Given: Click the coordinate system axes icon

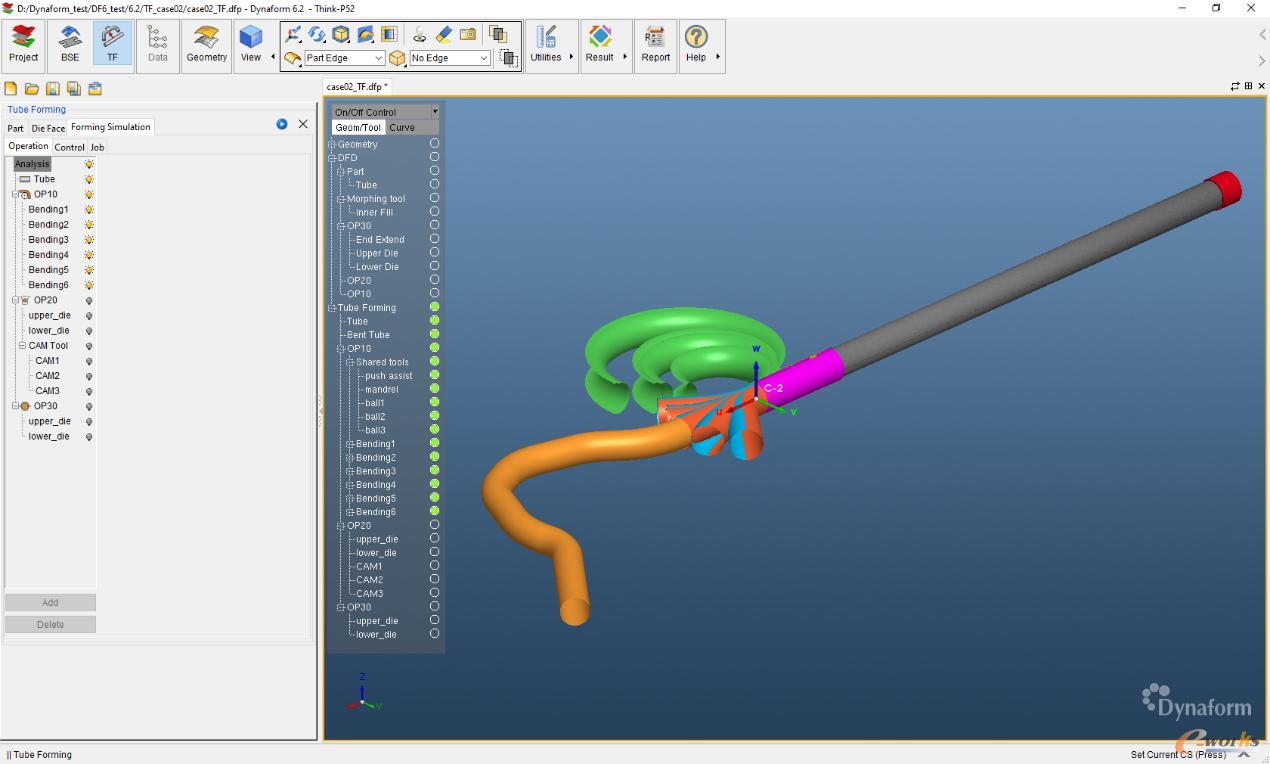Looking at the screenshot, I should point(293,34).
